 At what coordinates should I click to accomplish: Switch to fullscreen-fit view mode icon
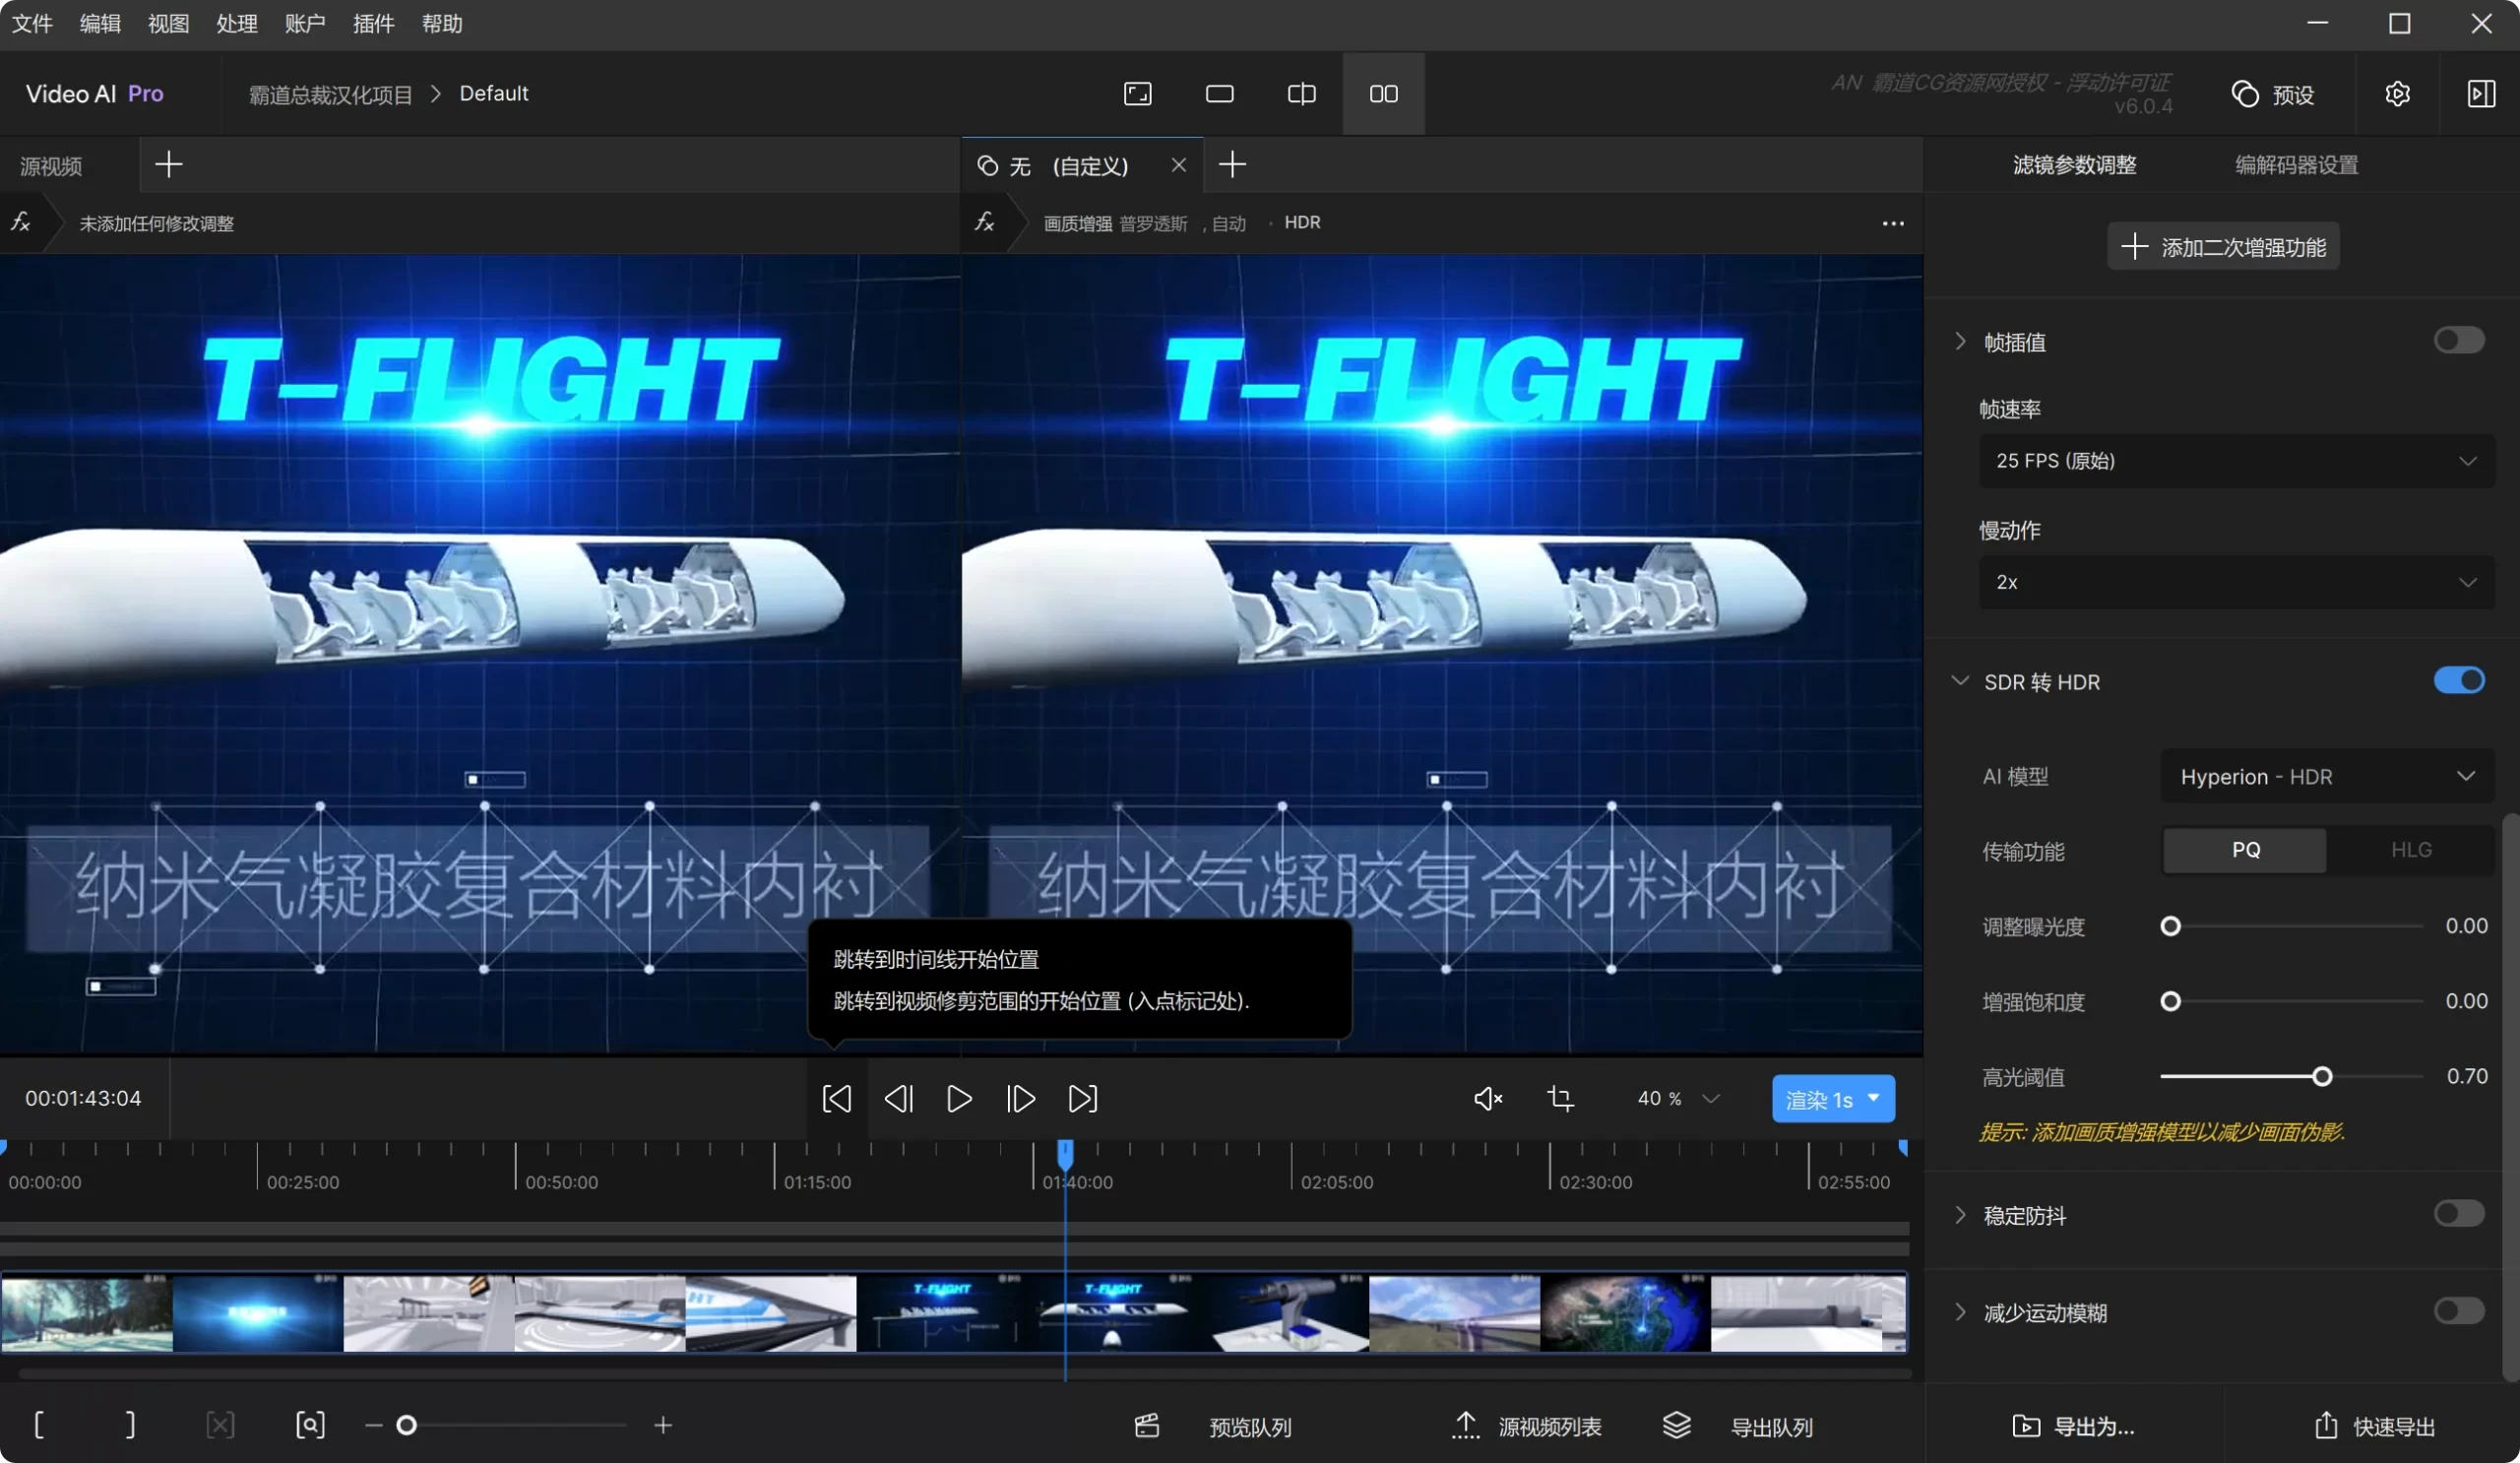(1138, 94)
